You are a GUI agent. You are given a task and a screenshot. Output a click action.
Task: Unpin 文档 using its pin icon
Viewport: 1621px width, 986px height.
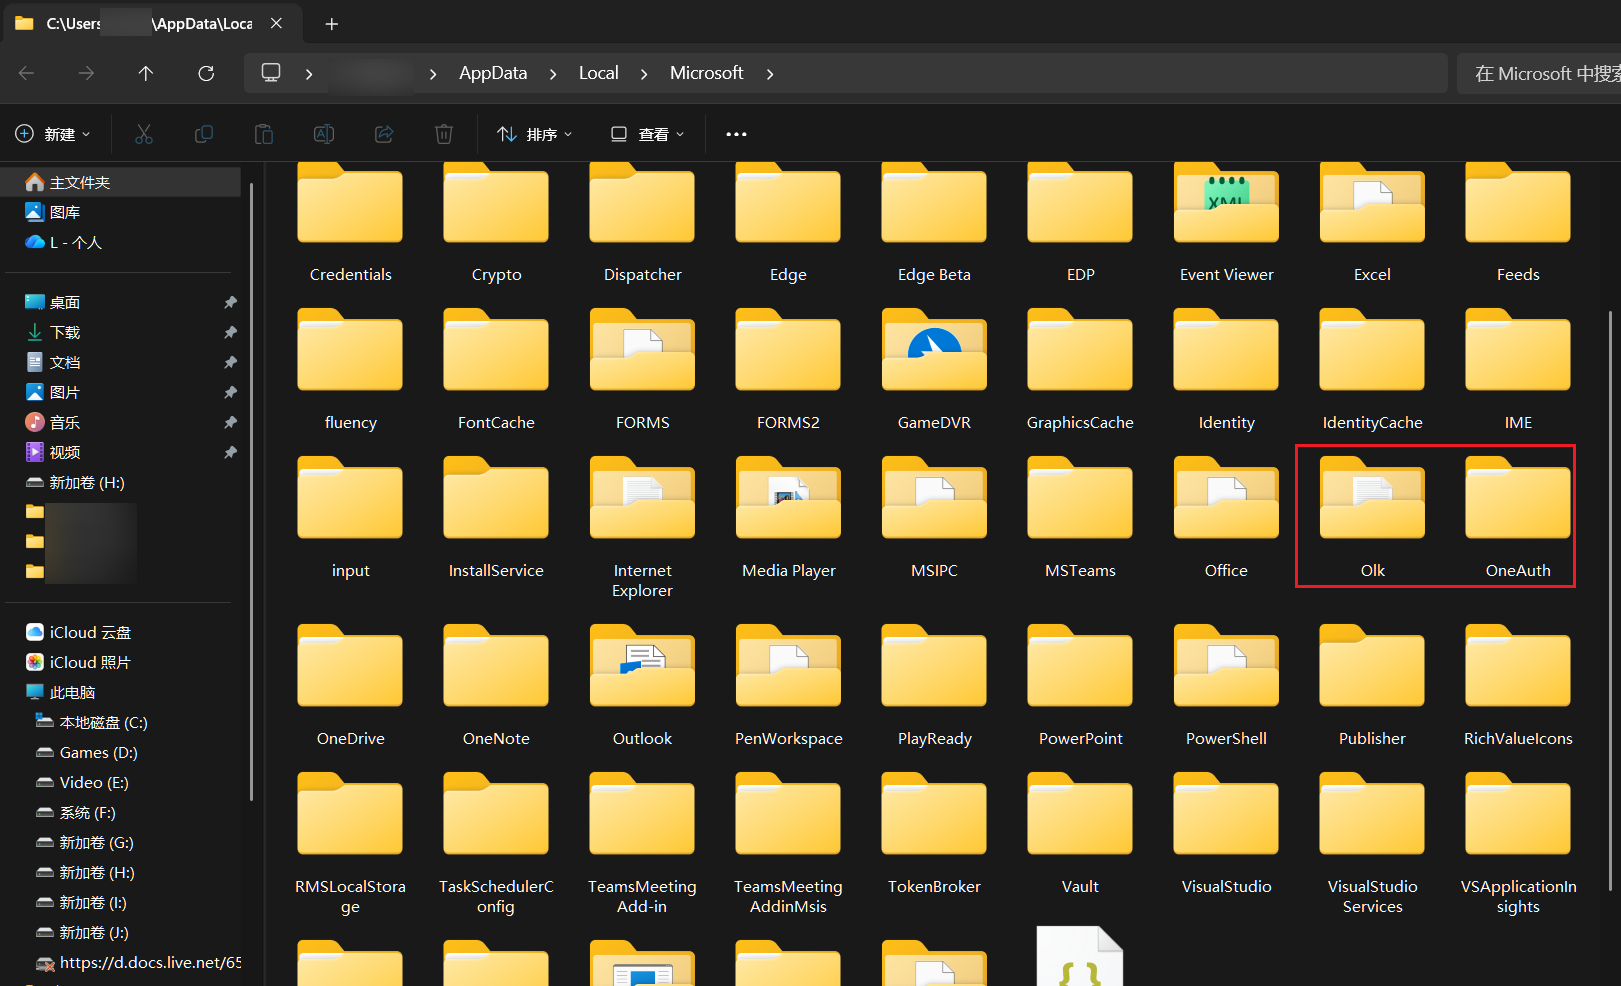tap(230, 362)
